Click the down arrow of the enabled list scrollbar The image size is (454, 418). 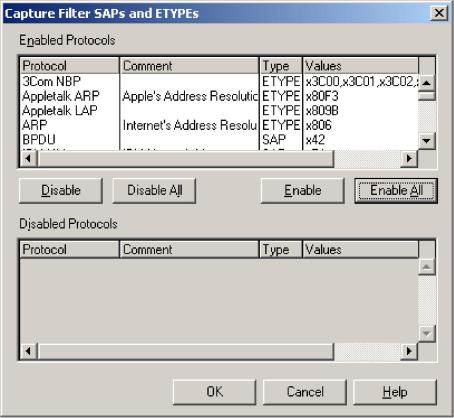click(x=427, y=140)
